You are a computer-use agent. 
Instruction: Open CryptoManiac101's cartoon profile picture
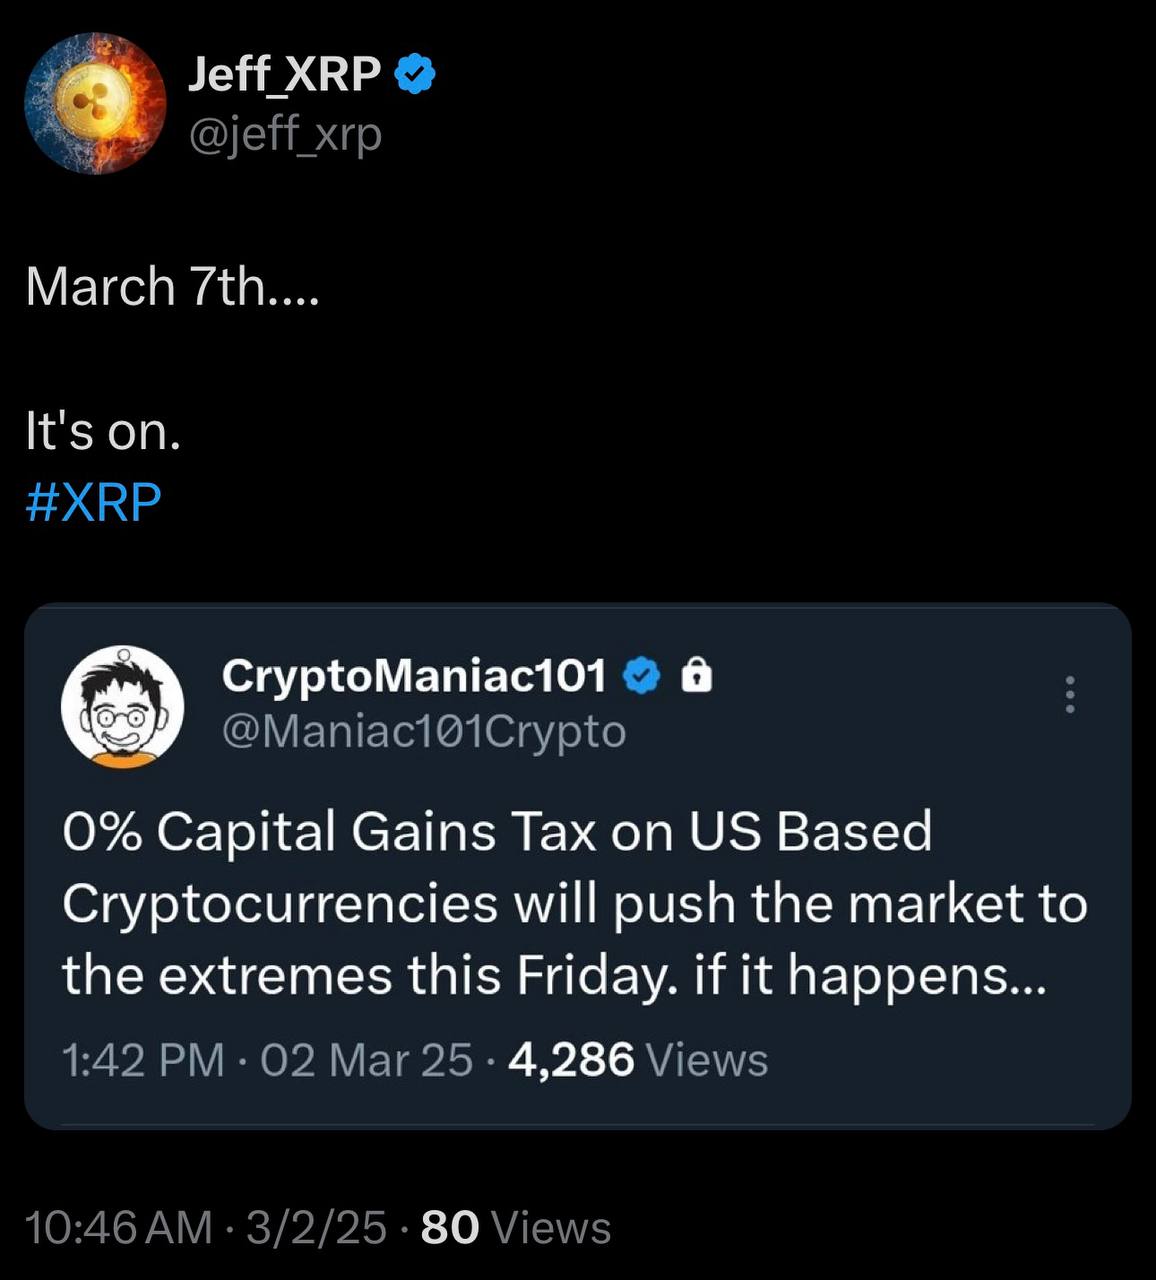pos(122,706)
